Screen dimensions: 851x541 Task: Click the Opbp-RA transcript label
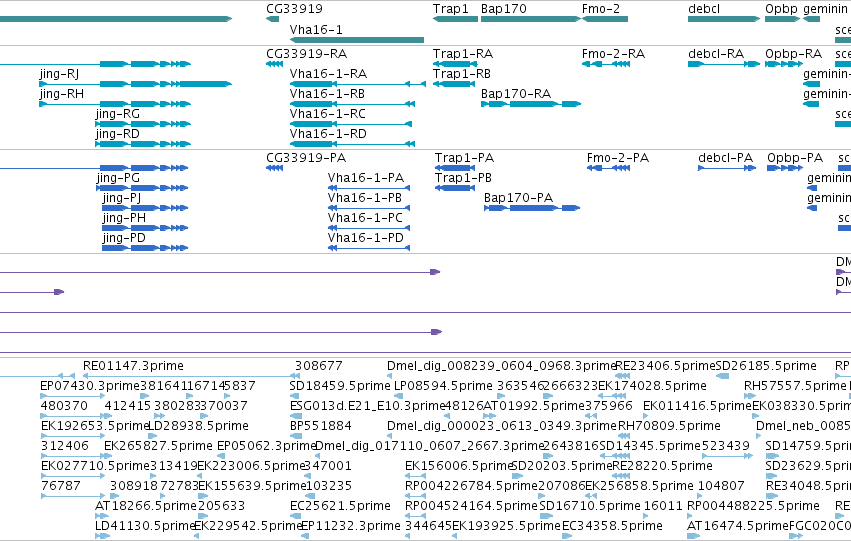click(793, 54)
